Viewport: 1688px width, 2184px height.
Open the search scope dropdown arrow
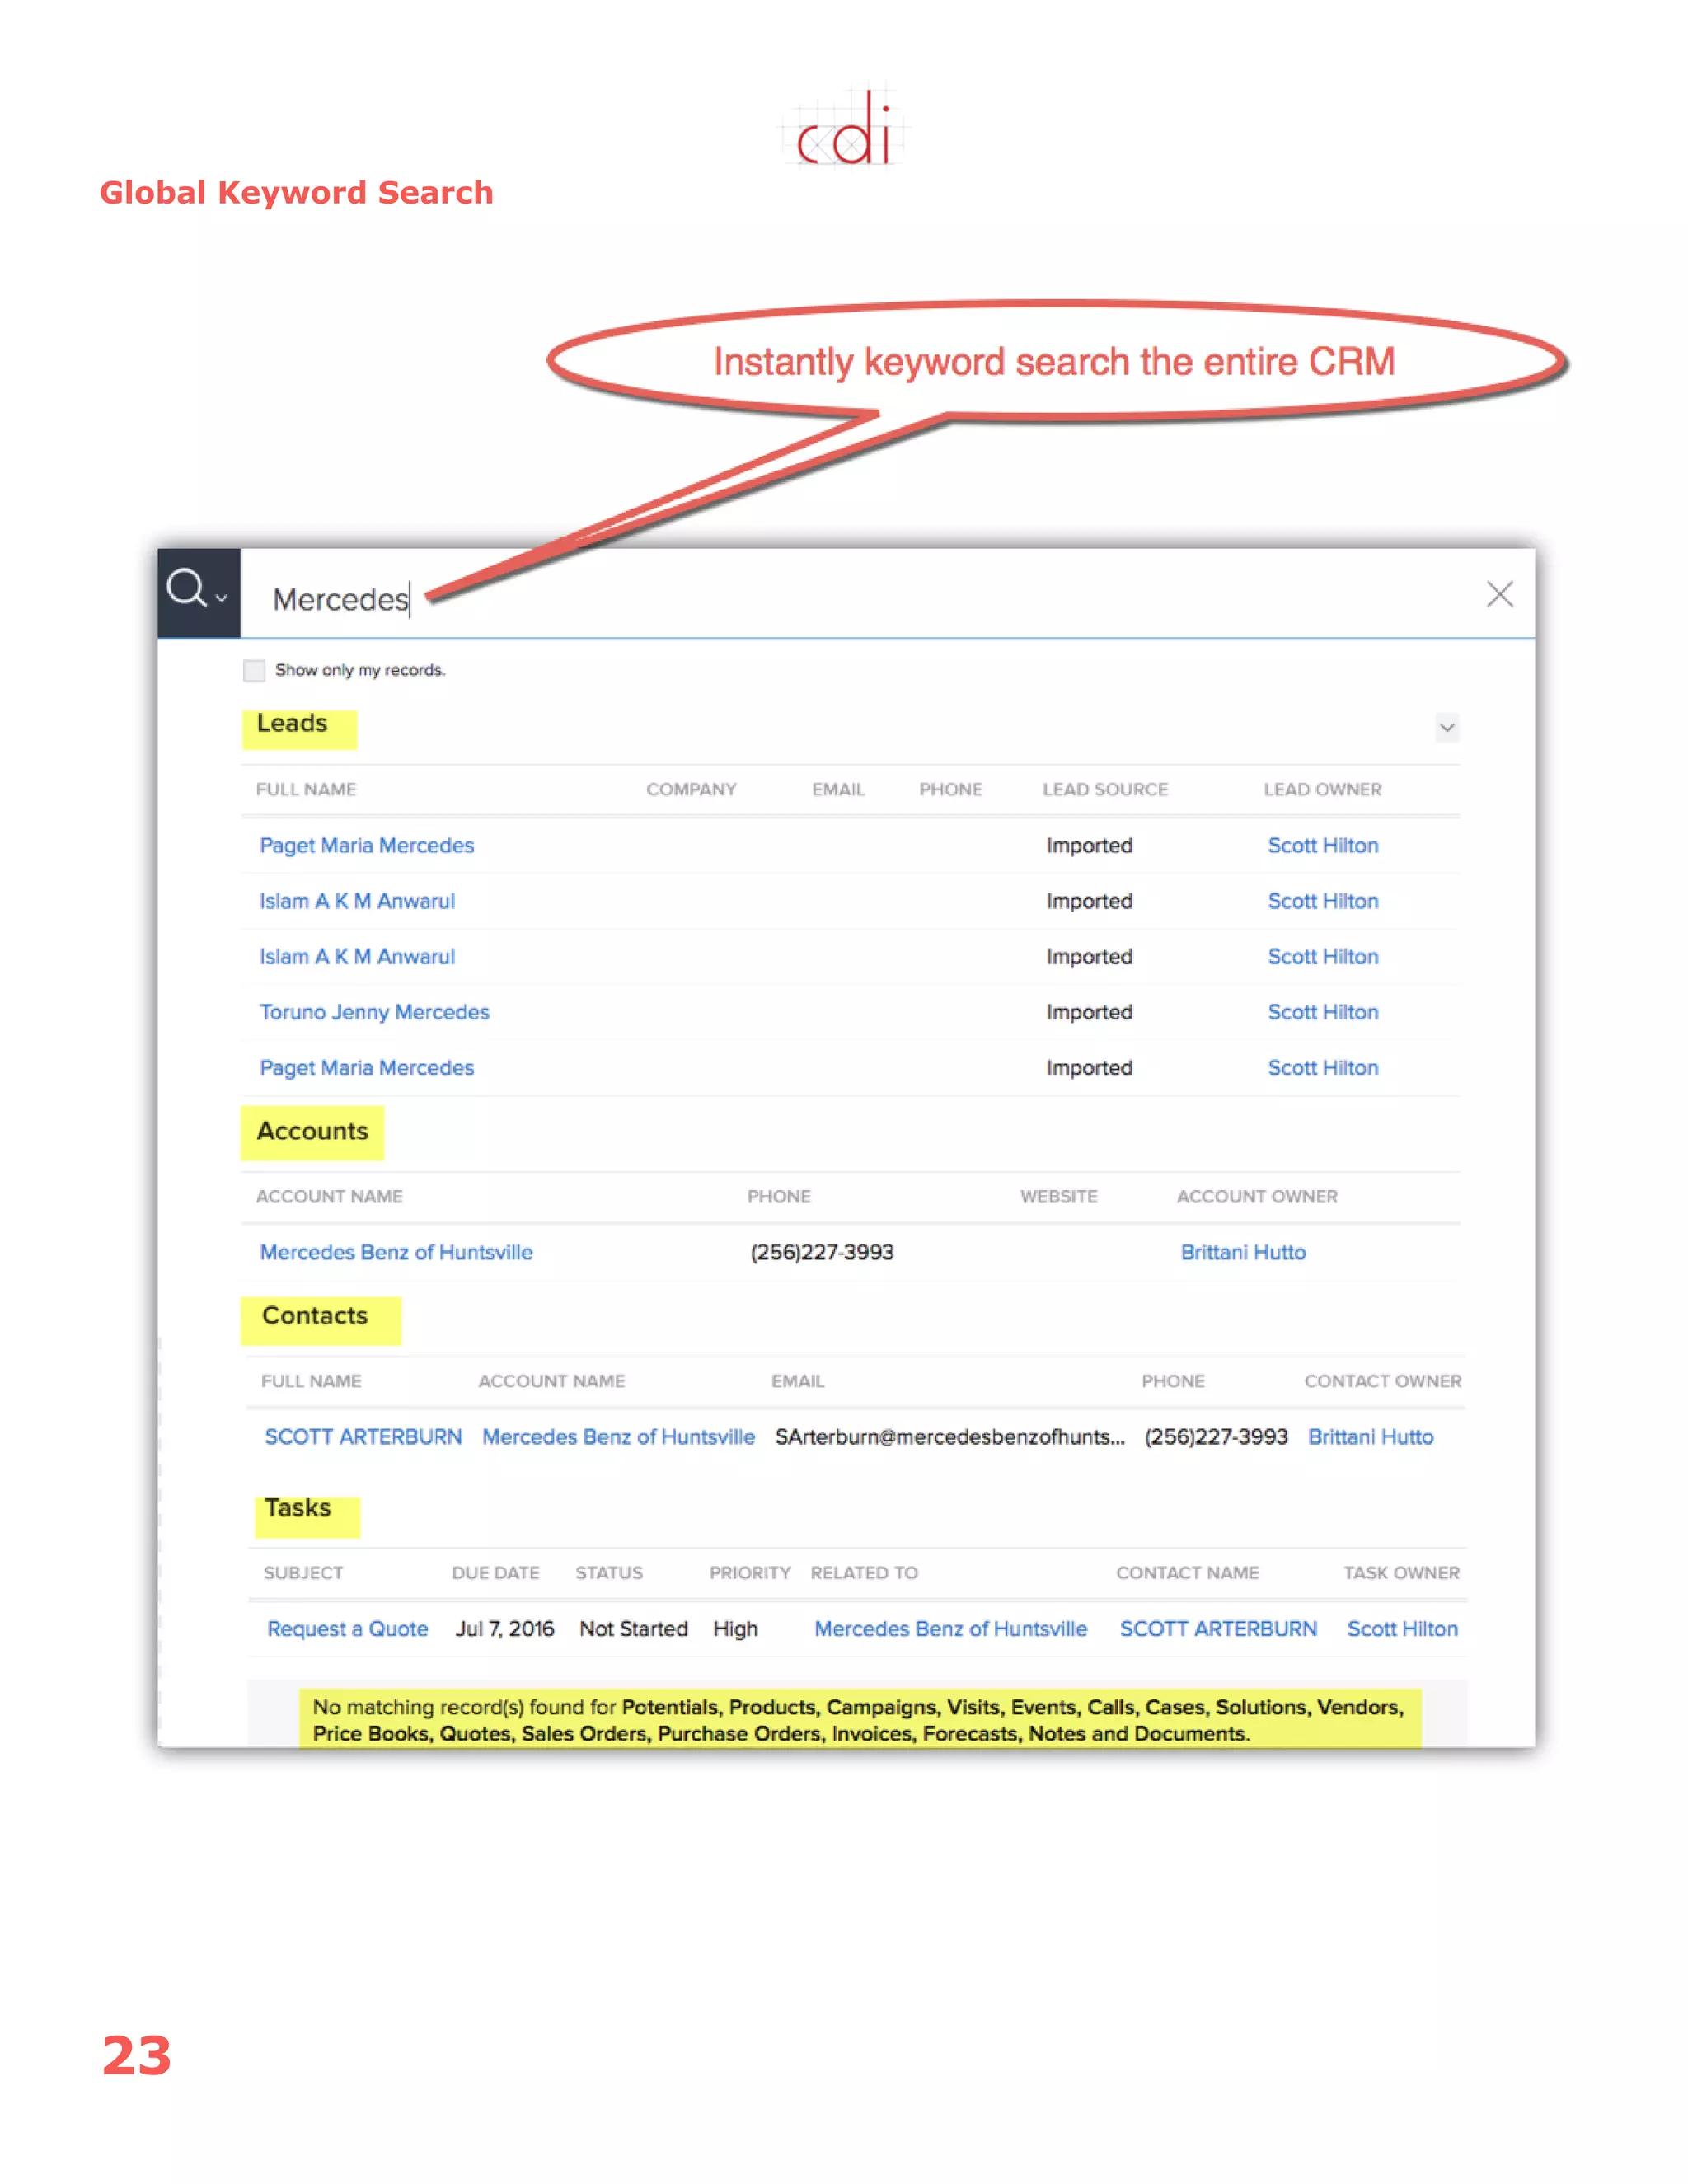(x=222, y=597)
